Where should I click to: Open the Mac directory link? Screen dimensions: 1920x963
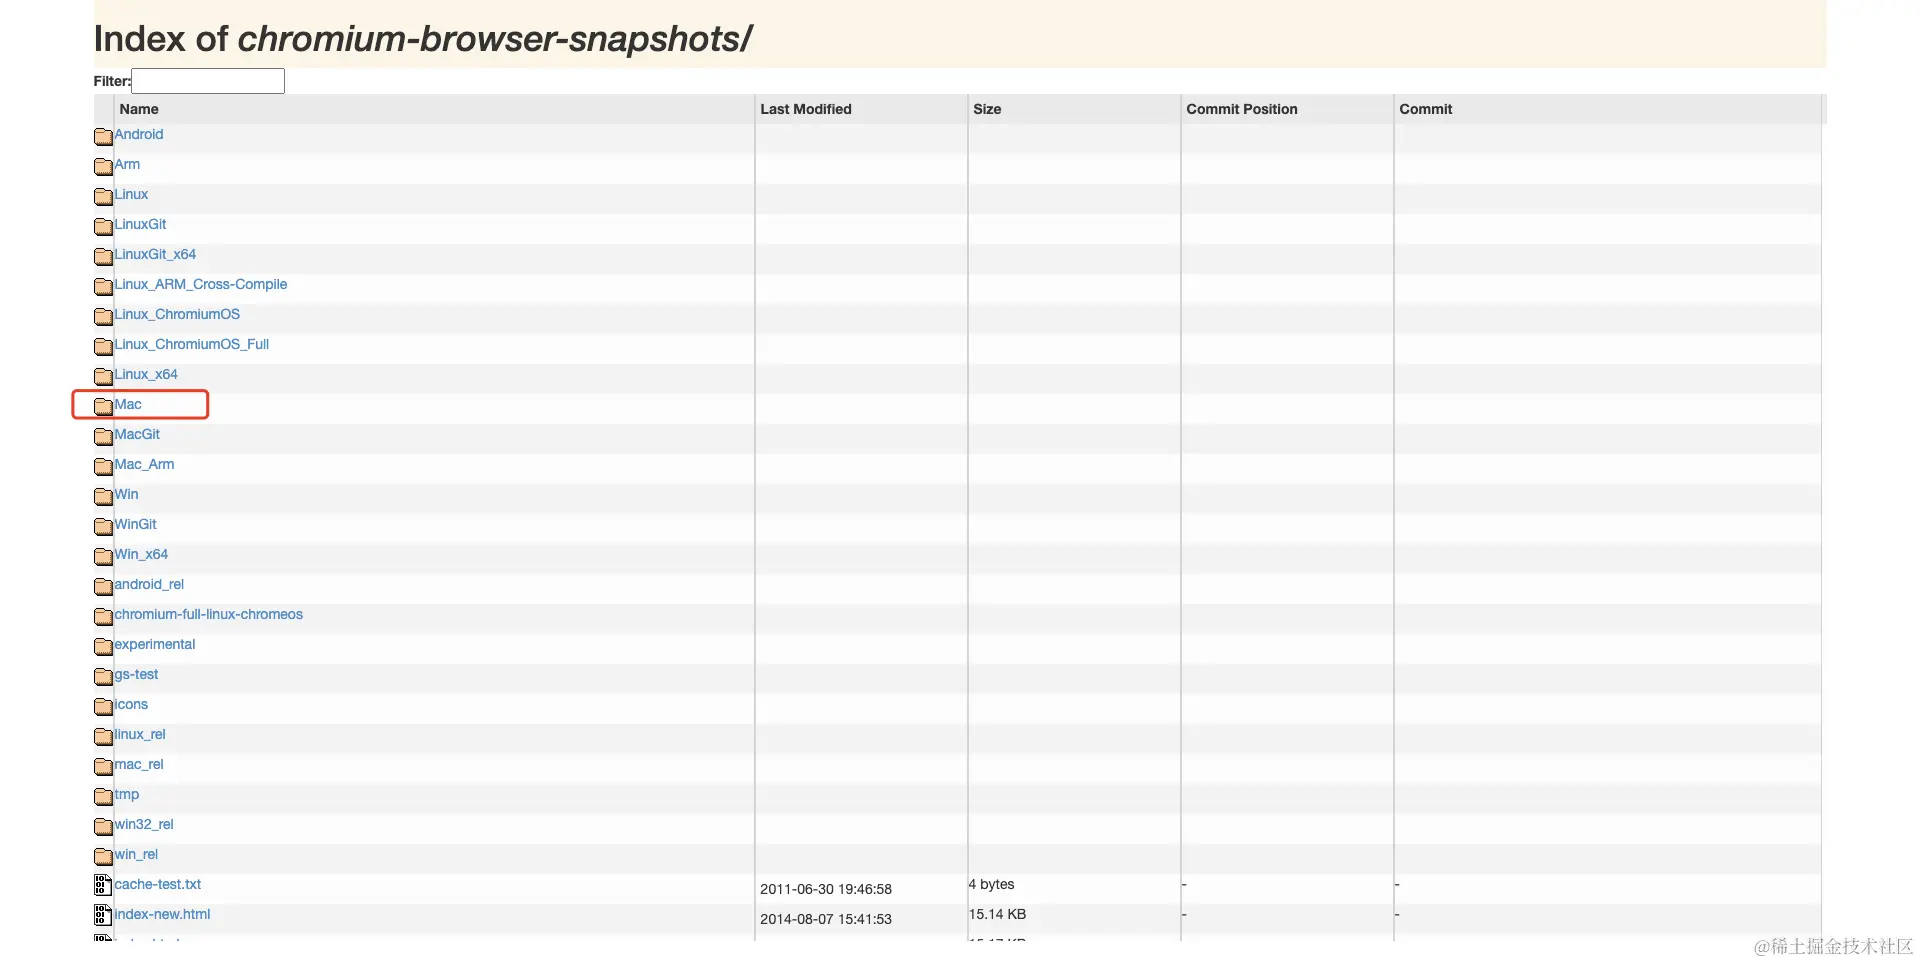click(x=128, y=404)
